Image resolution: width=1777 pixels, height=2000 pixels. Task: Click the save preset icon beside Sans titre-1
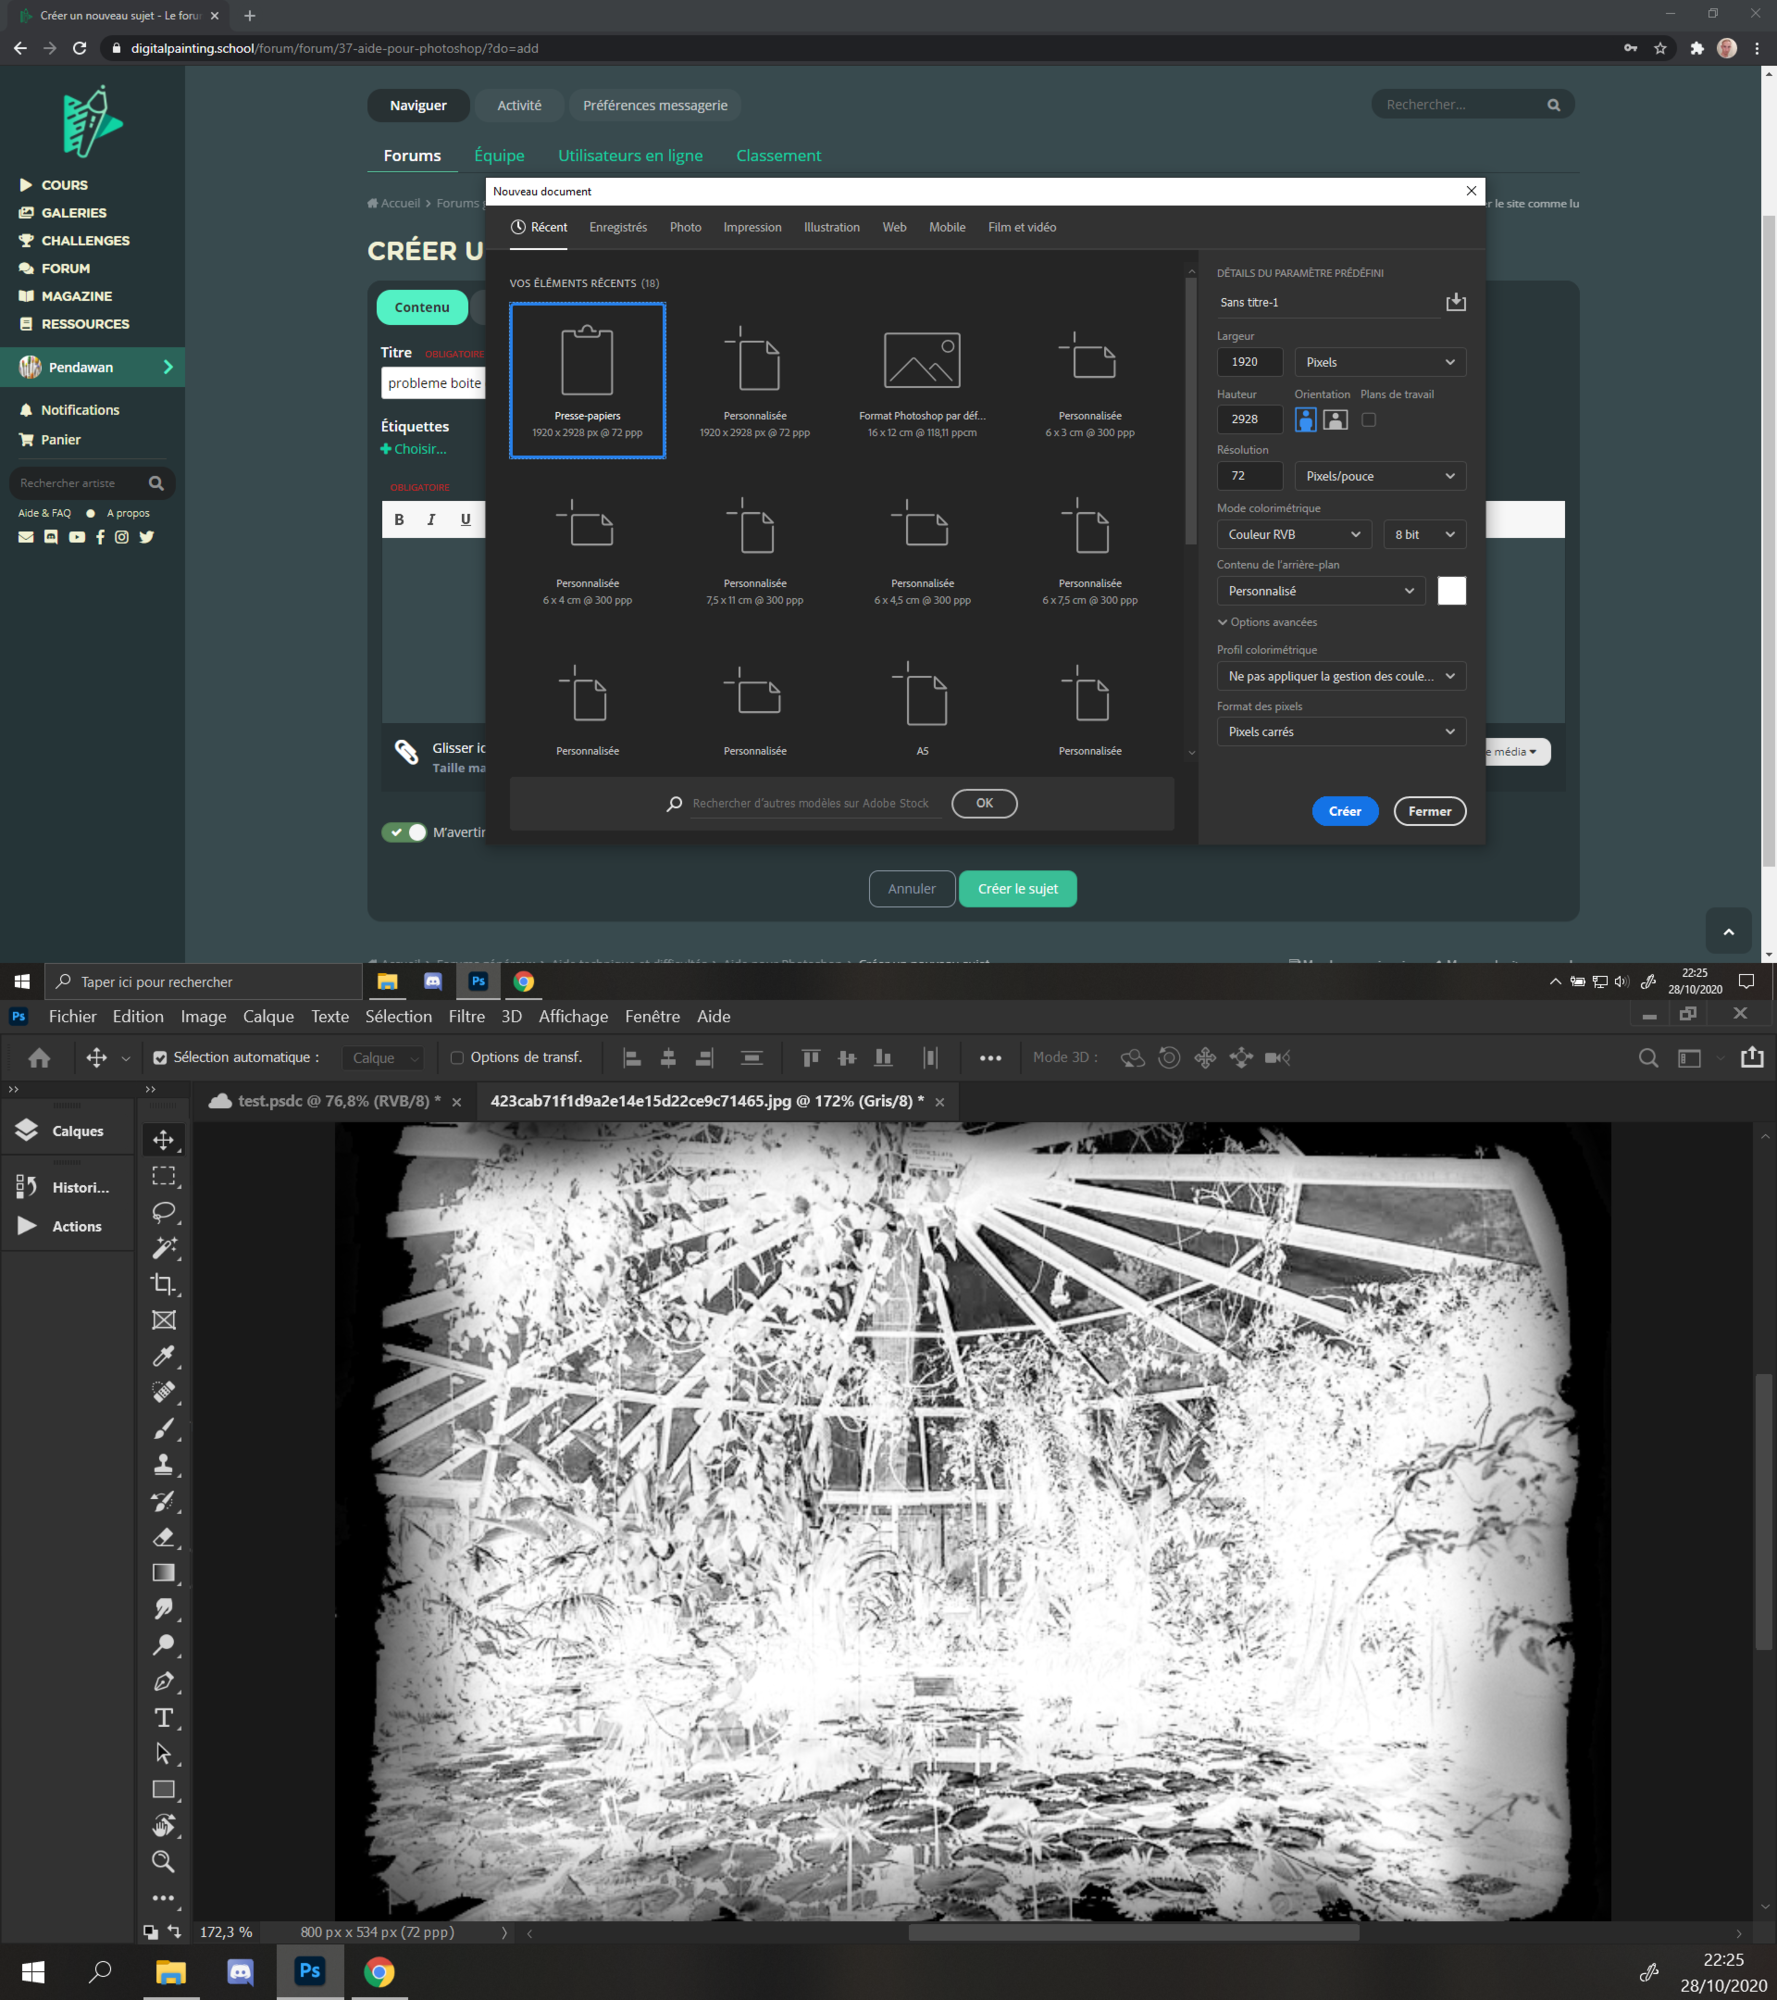1455,302
